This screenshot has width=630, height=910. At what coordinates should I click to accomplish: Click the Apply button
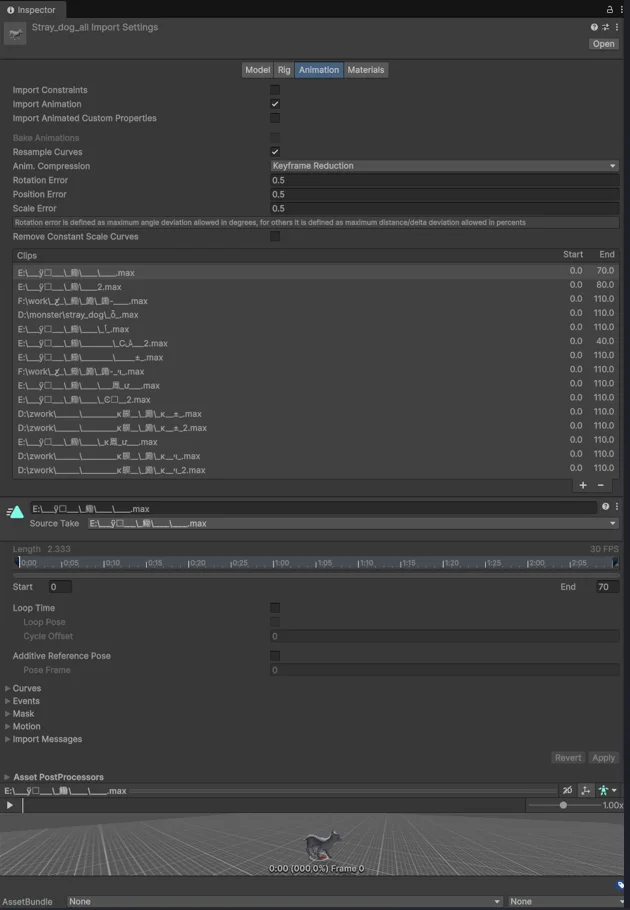(x=603, y=758)
